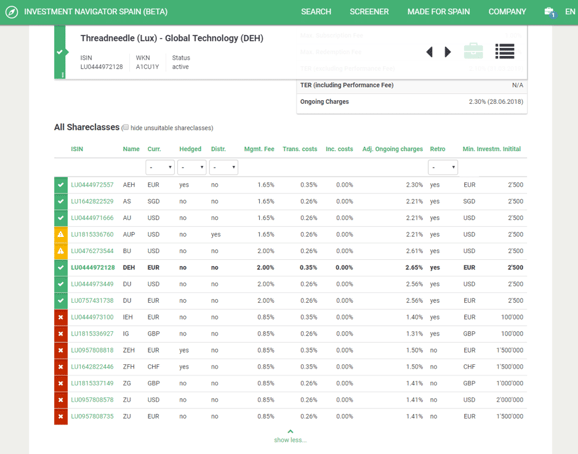578x454 pixels.
Task: Open the SEARCH menu
Action: tap(316, 12)
